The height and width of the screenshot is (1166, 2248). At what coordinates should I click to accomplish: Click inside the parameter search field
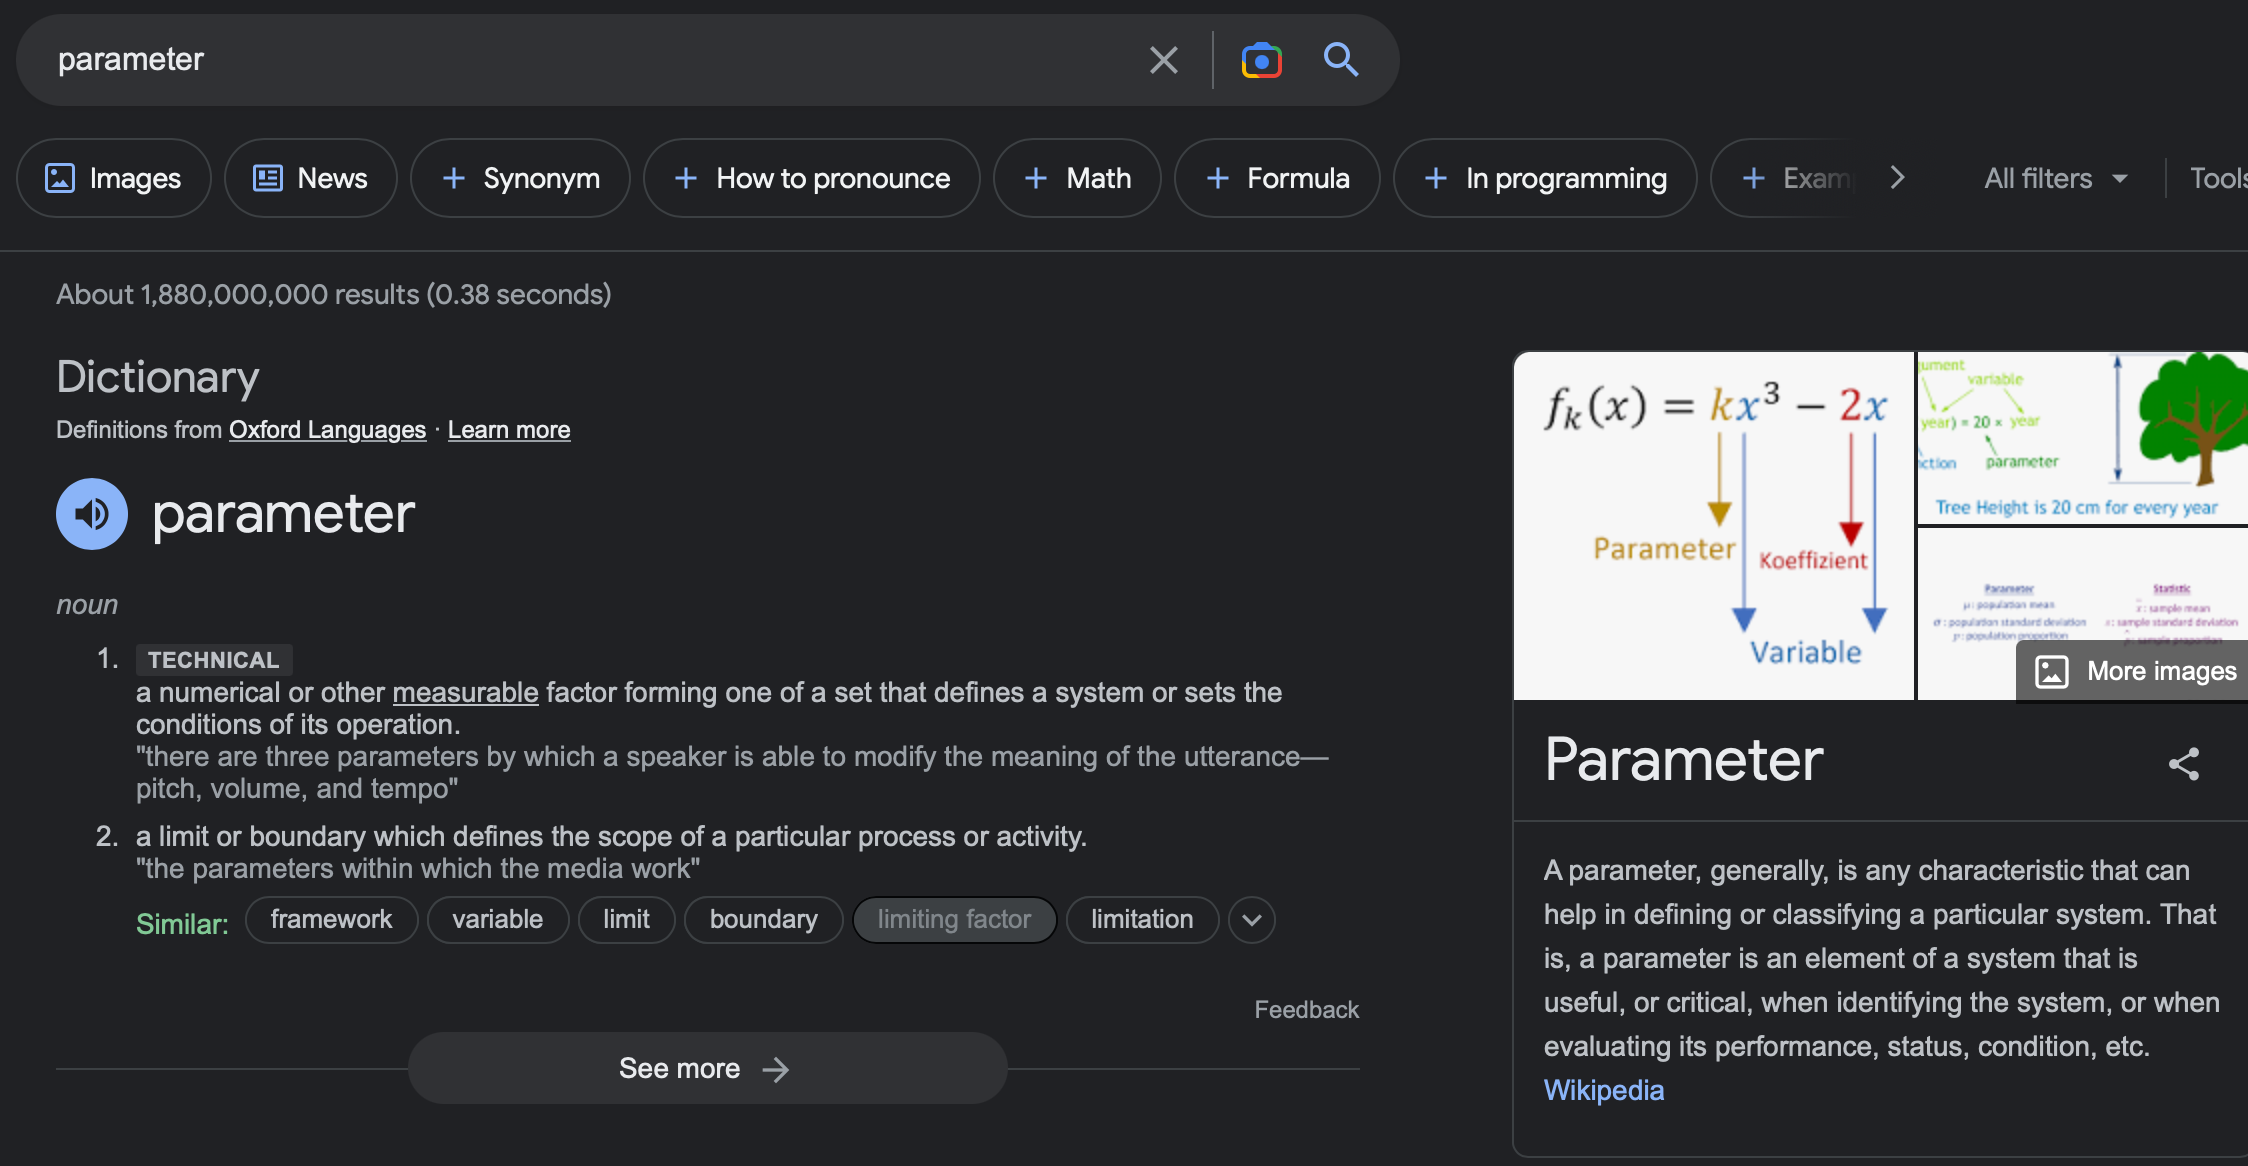tap(600, 60)
